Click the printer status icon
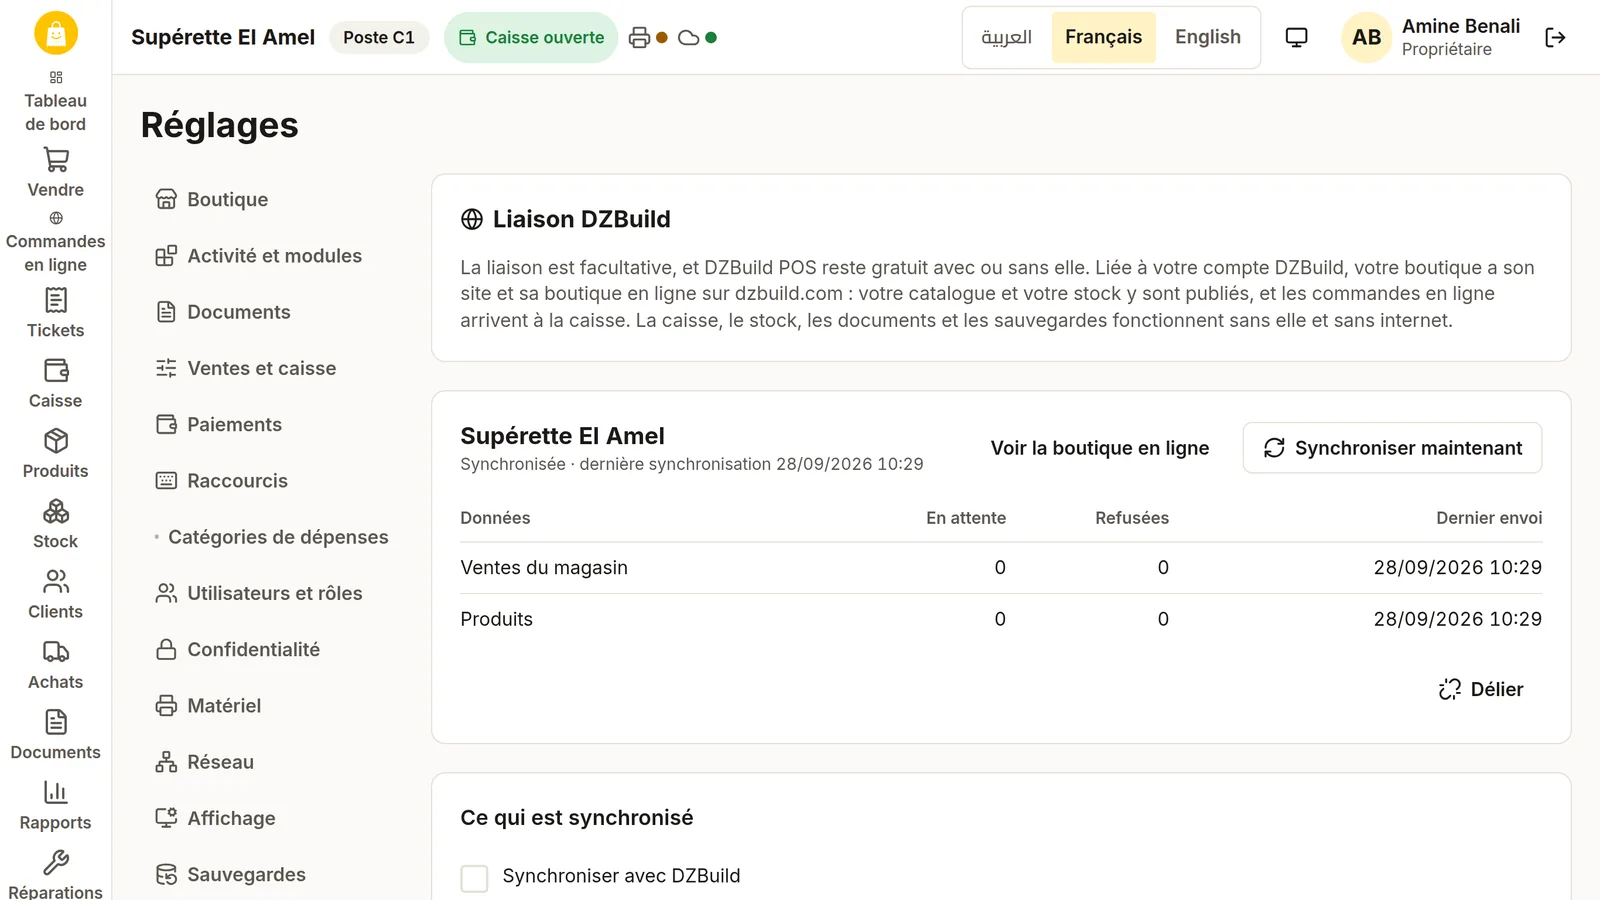This screenshot has height=900, width=1600. (640, 38)
